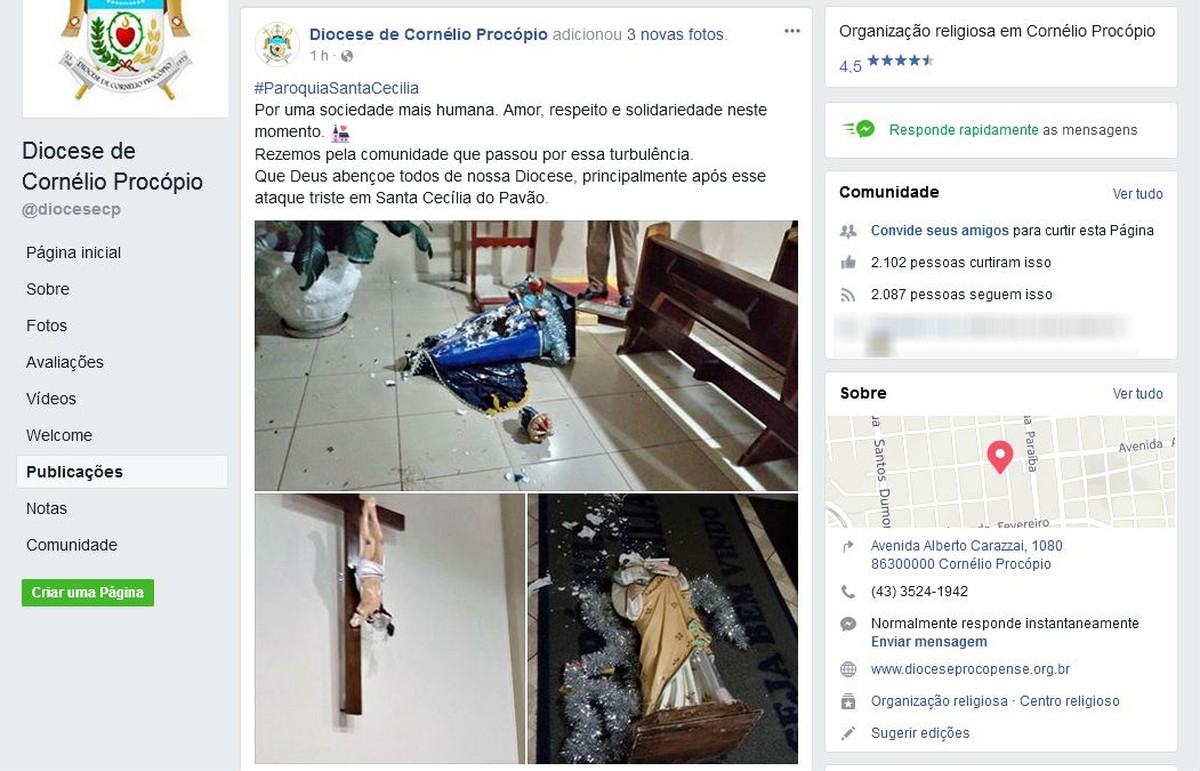
Task: Click the globe icon next to the website URL
Action: 848,669
